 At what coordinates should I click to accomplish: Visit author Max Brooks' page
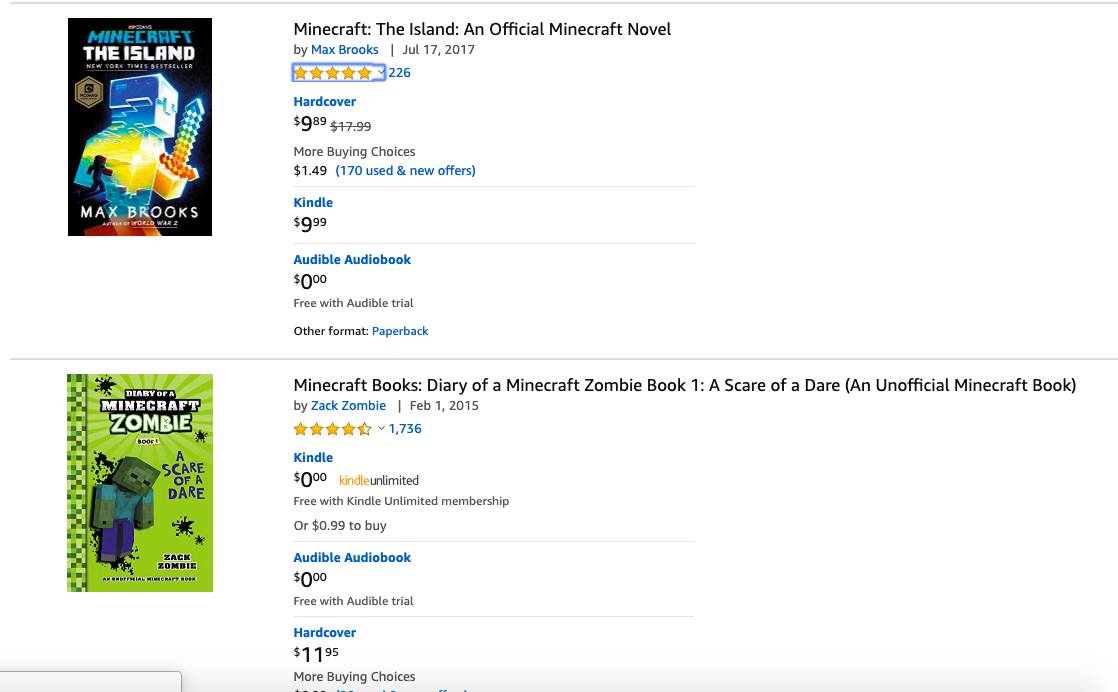coord(345,50)
